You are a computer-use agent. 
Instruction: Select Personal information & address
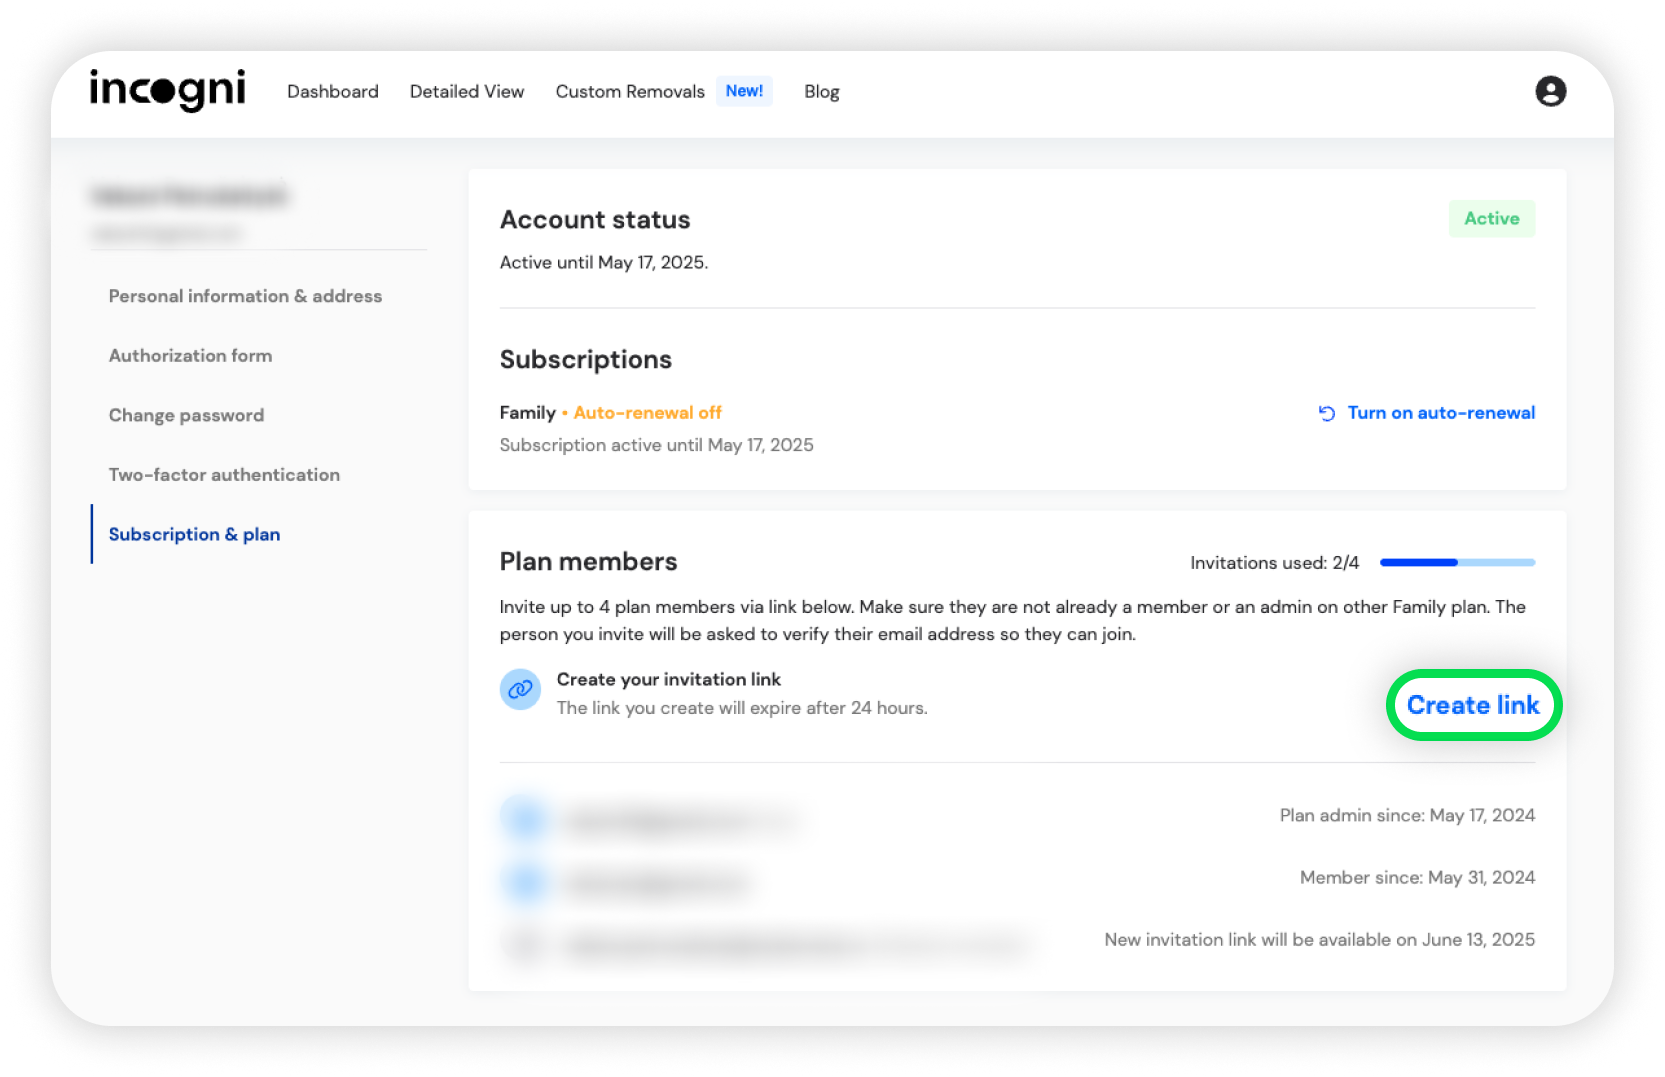point(245,296)
